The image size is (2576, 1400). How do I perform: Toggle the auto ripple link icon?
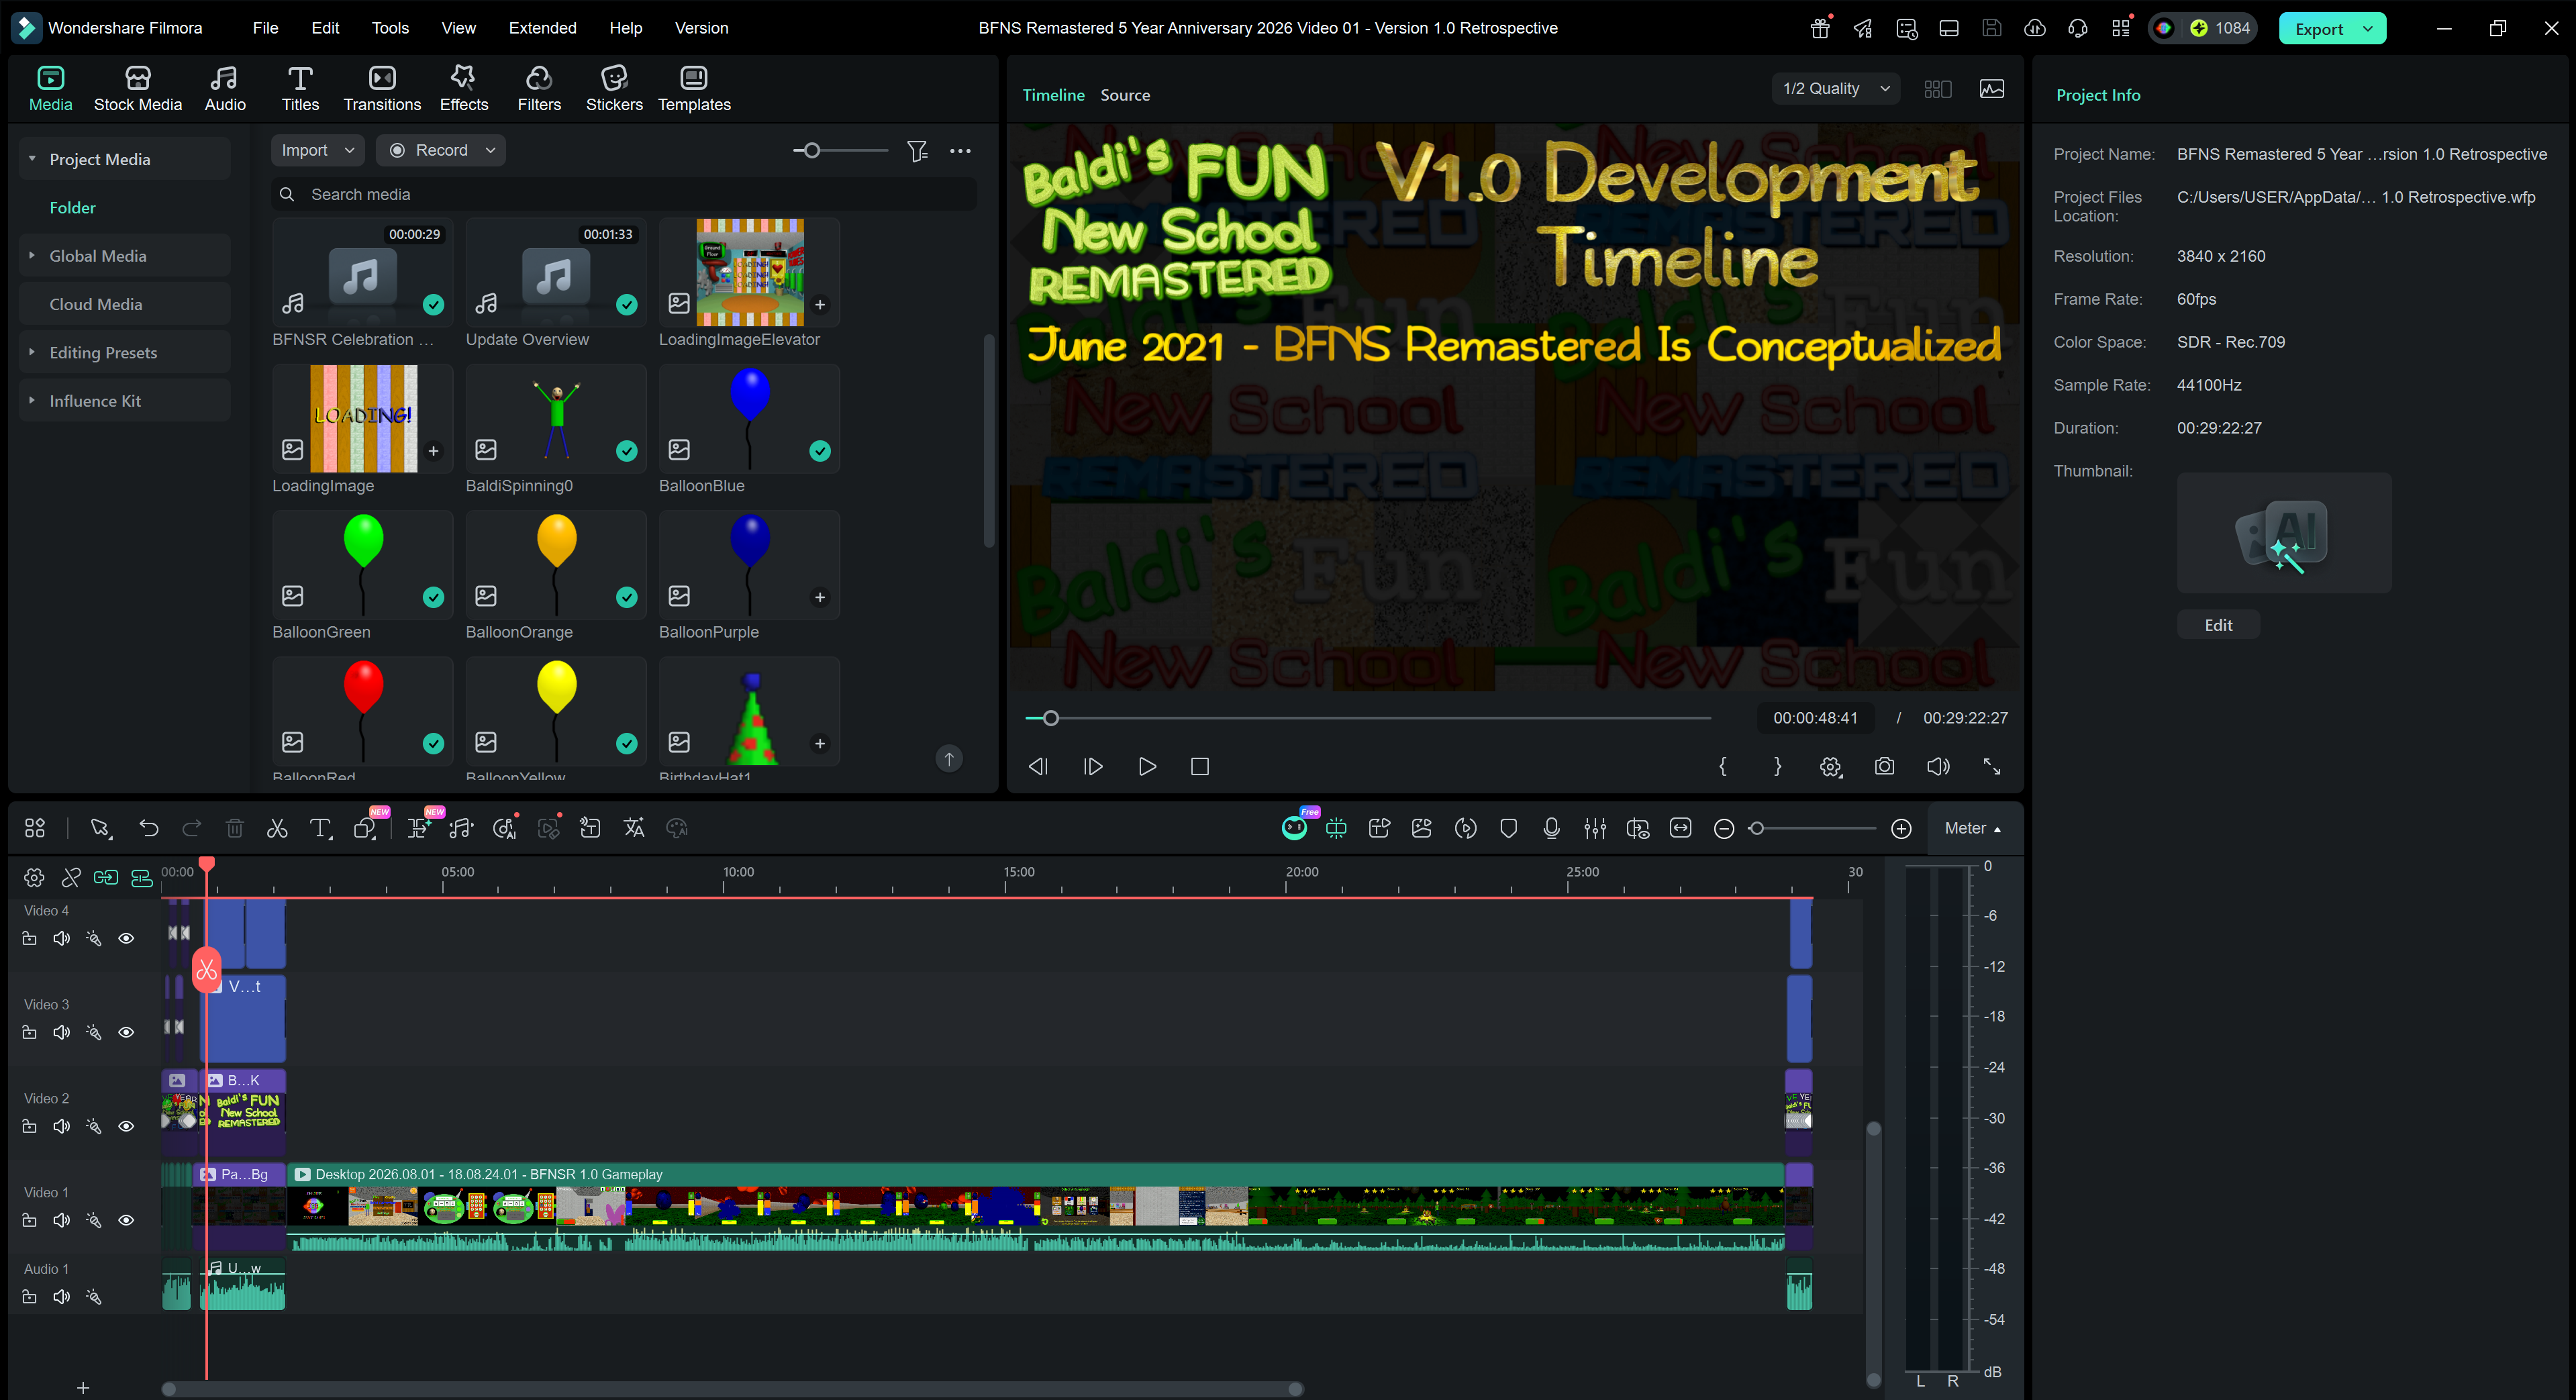coord(106,877)
